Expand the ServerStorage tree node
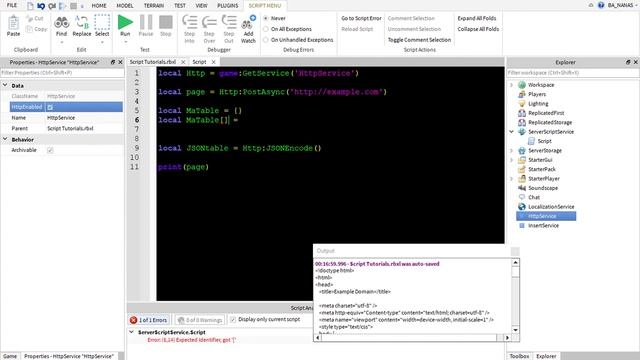Viewport: 640px width, 360px height. tap(511, 151)
